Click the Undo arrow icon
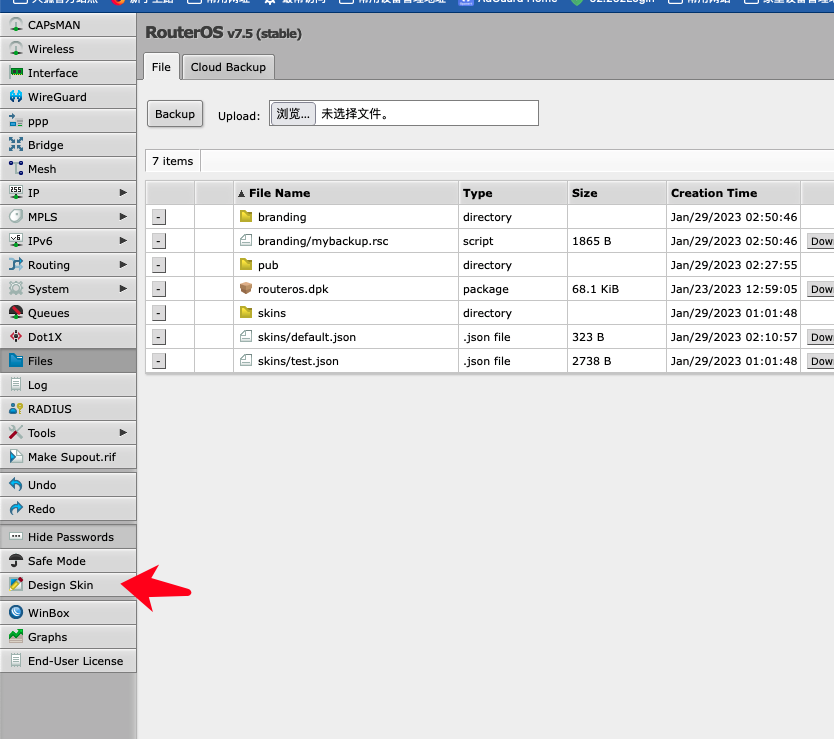The height and width of the screenshot is (739, 834). [16, 485]
